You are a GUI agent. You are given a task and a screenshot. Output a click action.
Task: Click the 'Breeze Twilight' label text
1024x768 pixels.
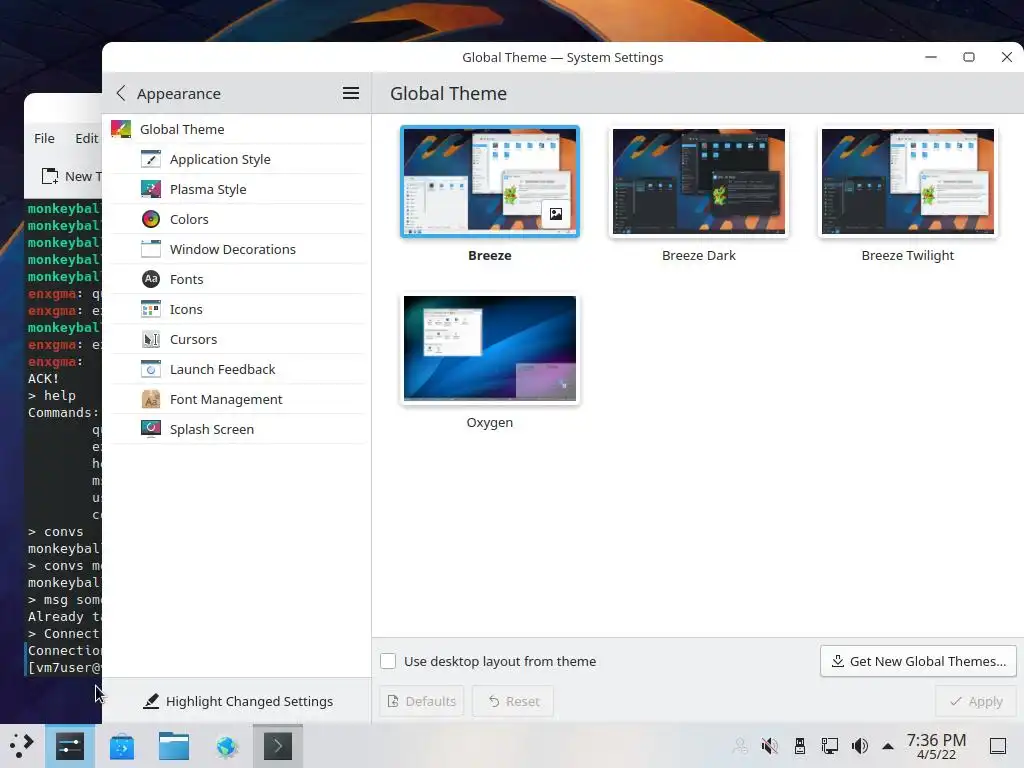coord(908,255)
